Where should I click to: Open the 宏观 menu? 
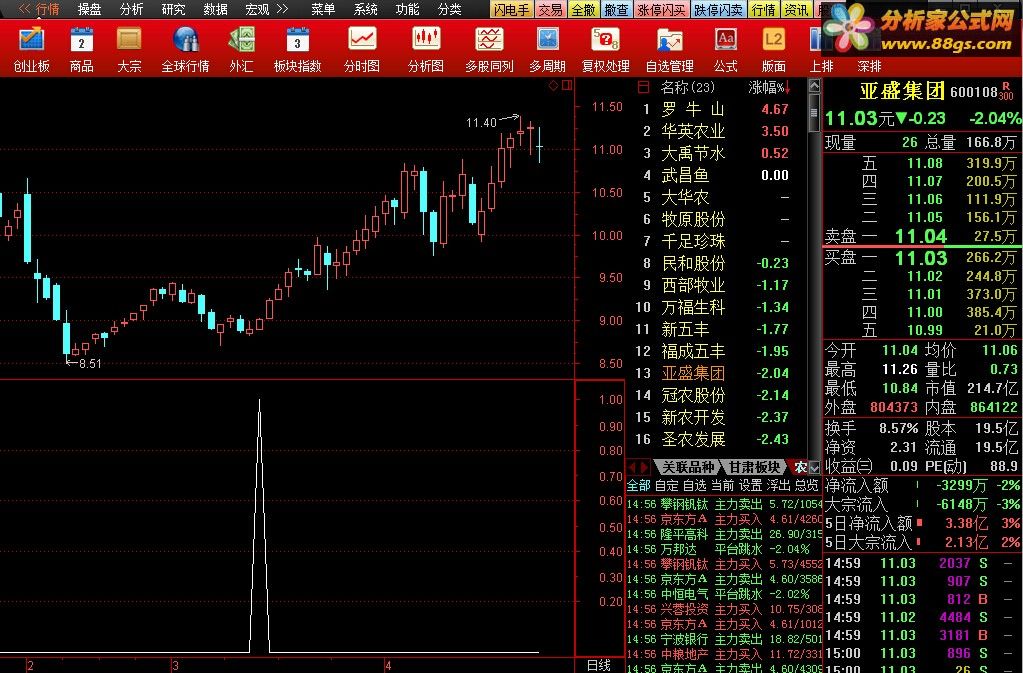(x=257, y=9)
